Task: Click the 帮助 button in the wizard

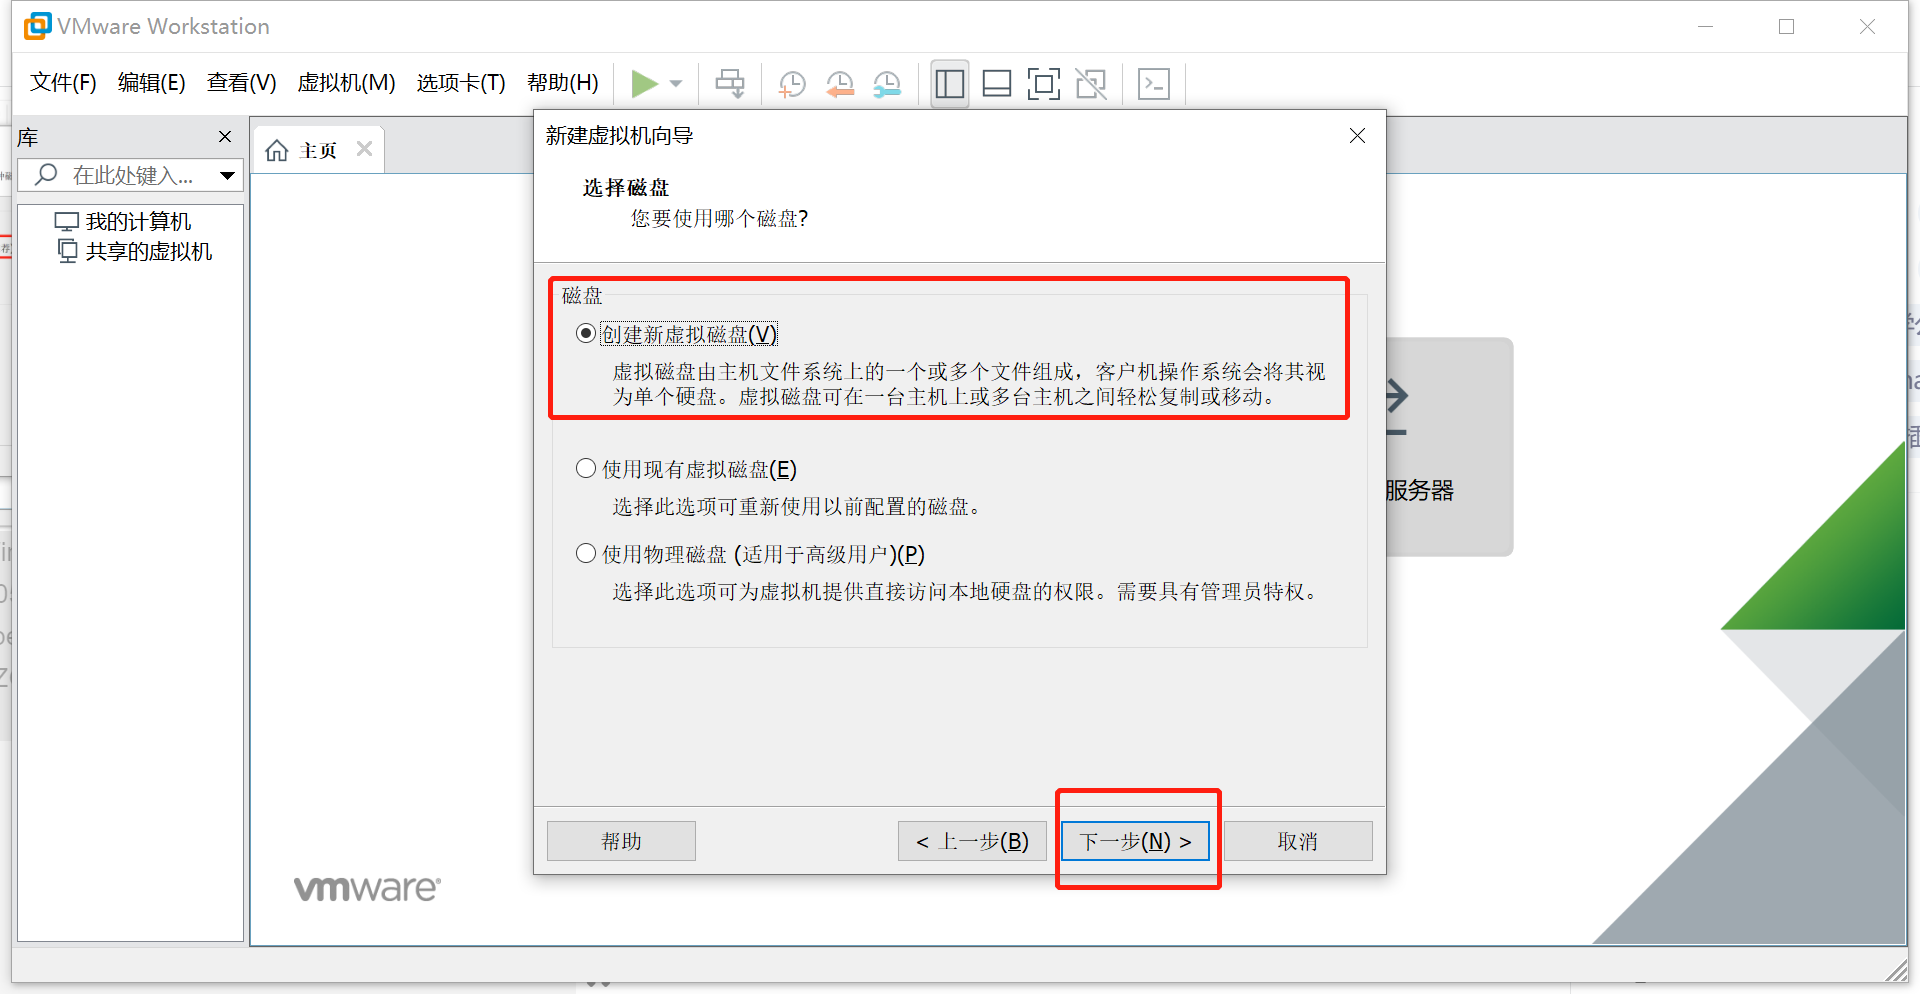Action: click(x=620, y=841)
